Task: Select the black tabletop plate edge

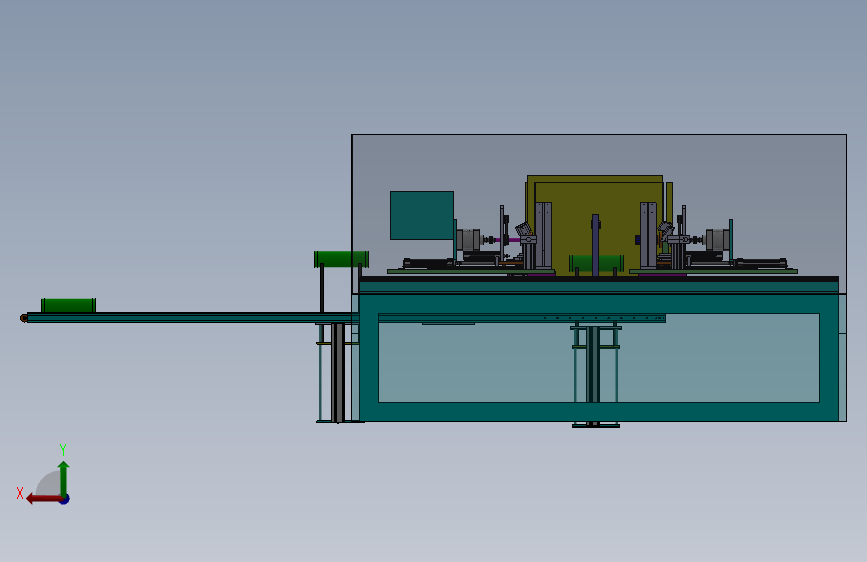Action: tap(599, 279)
